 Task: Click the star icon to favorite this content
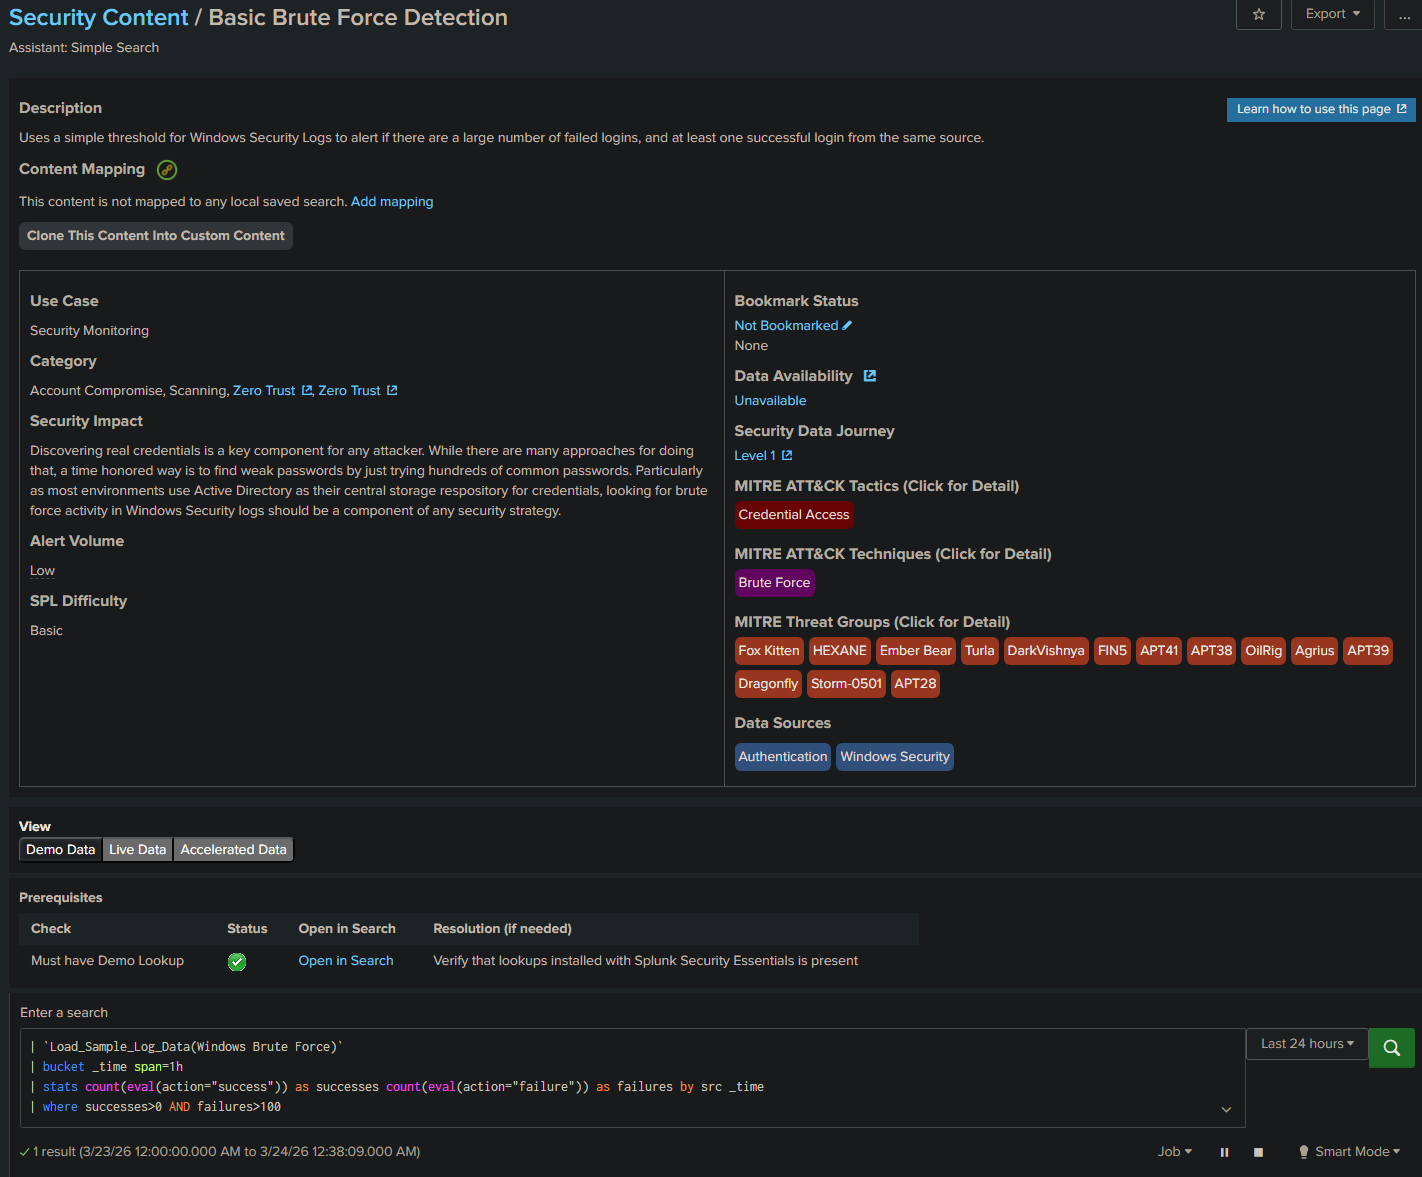coord(1258,14)
